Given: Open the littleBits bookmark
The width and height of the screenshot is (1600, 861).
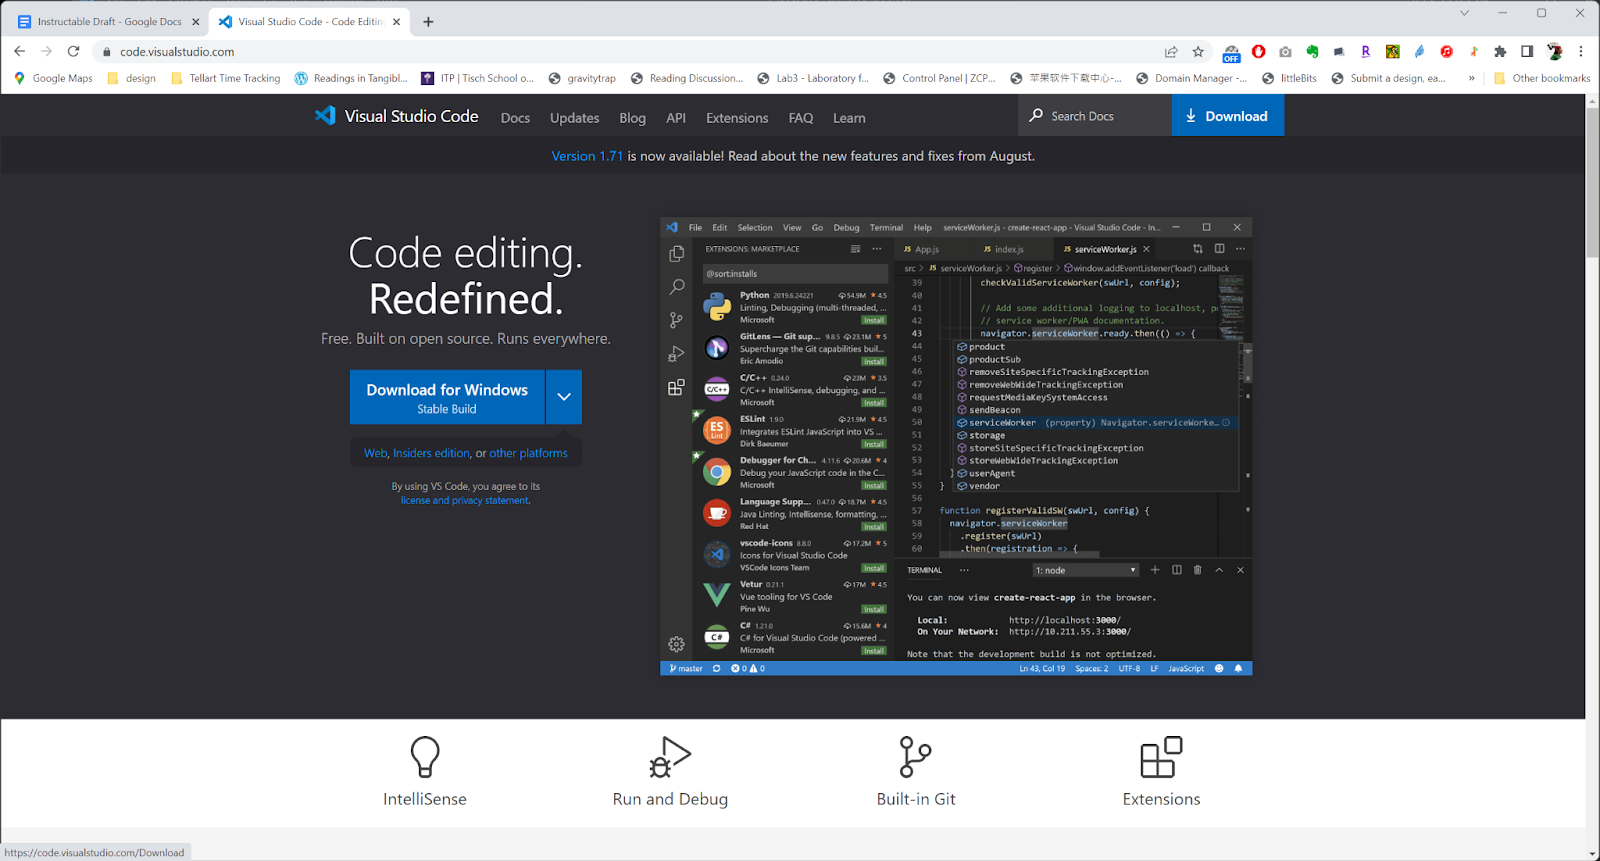Looking at the screenshot, I should click(1289, 78).
